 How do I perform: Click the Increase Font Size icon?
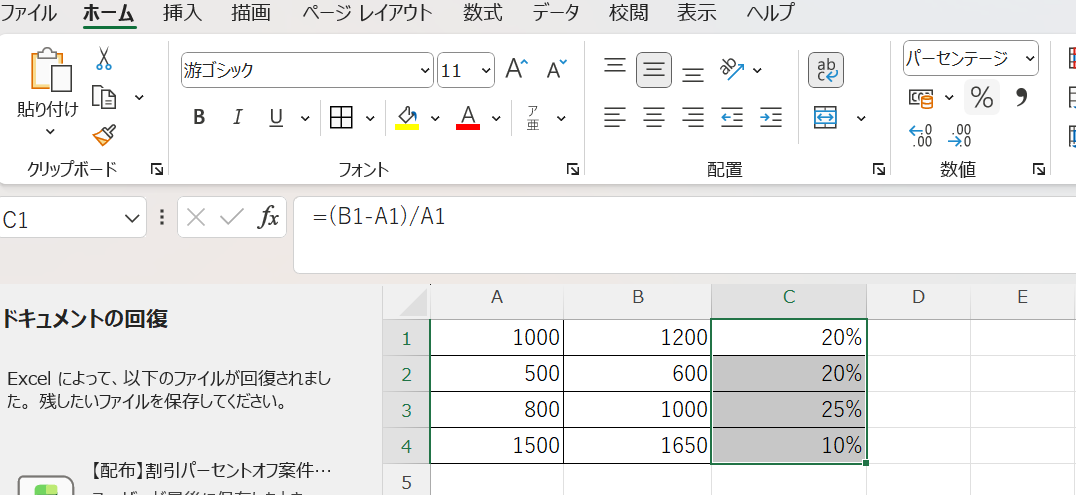click(516, 70)
